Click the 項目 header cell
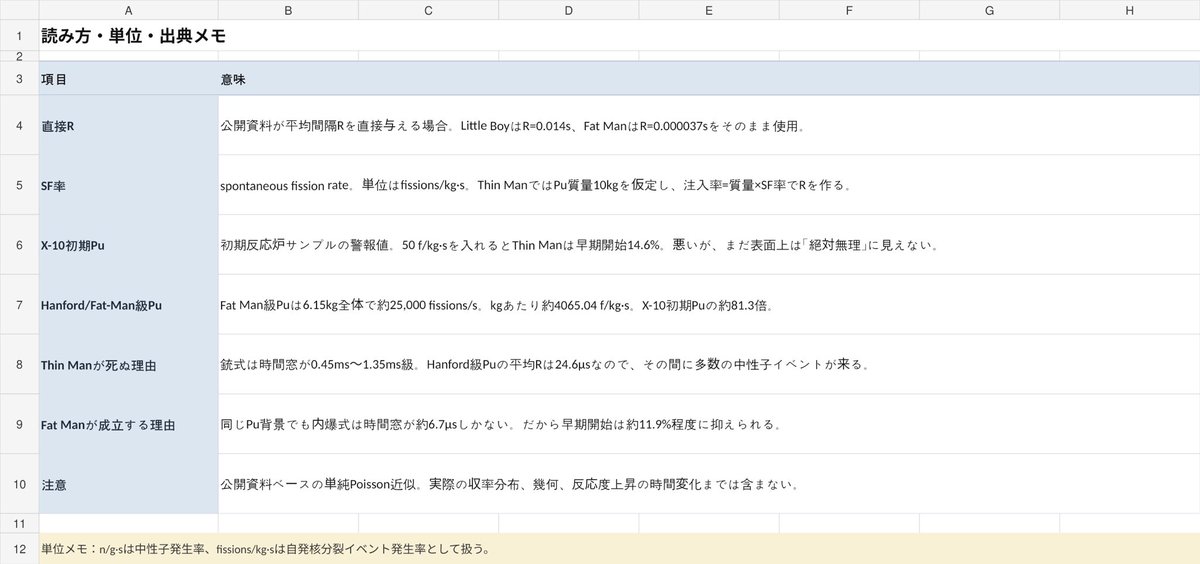This screenshot has width=1200, height=564. [128, 78]
